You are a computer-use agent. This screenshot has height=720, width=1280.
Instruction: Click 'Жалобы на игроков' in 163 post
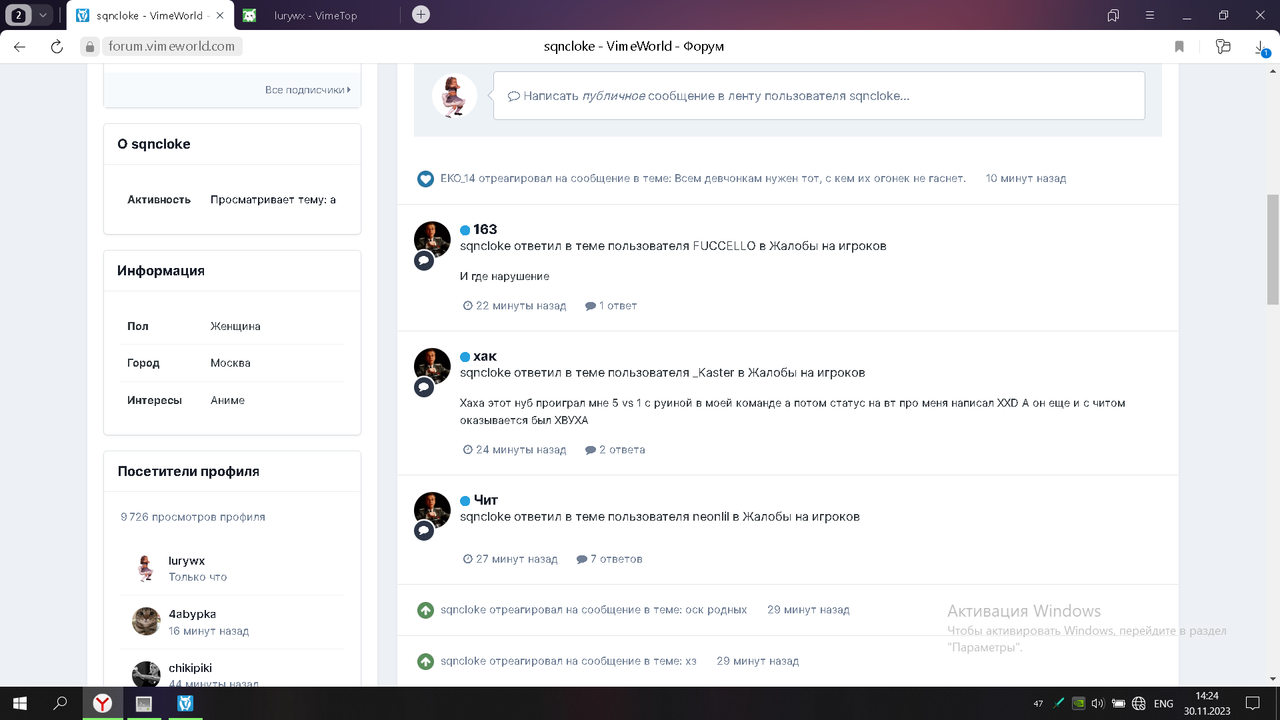point(827,246)
